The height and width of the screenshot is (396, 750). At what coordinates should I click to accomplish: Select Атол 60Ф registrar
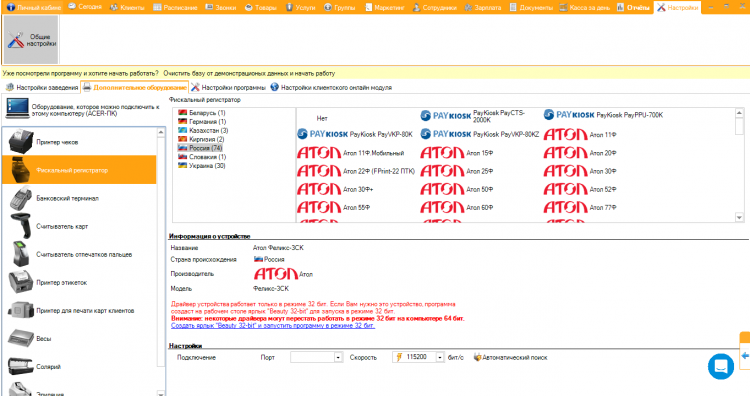(457, 208)
